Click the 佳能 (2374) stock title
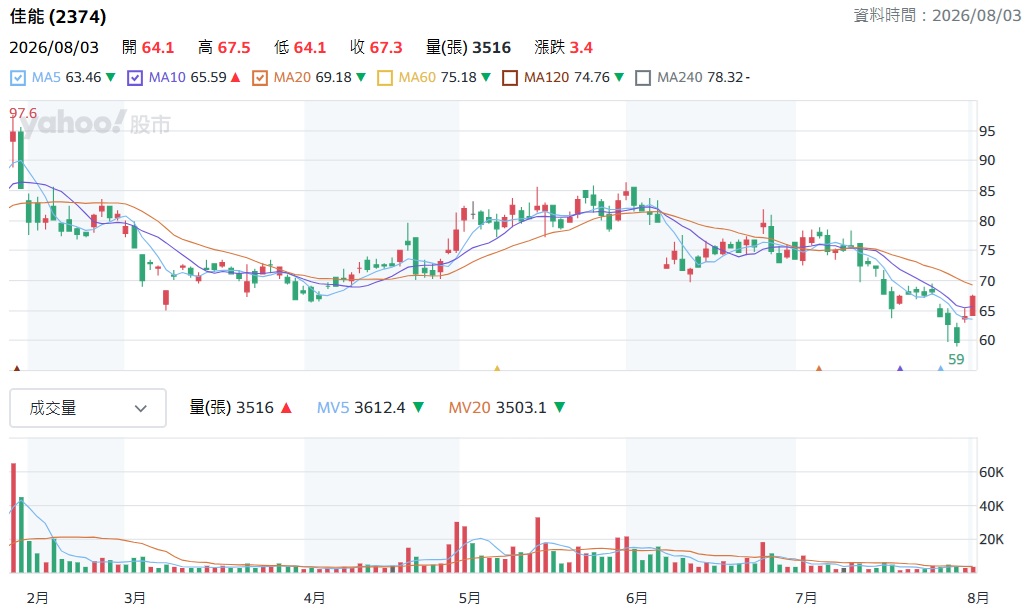Screen dimensions: 1027x611 (x=58, y=16)
